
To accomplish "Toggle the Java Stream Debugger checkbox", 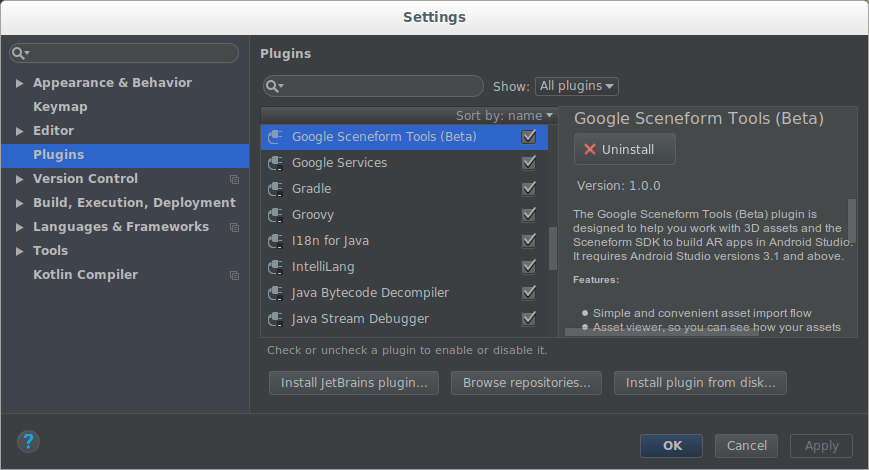I will [x=529, y=319].
